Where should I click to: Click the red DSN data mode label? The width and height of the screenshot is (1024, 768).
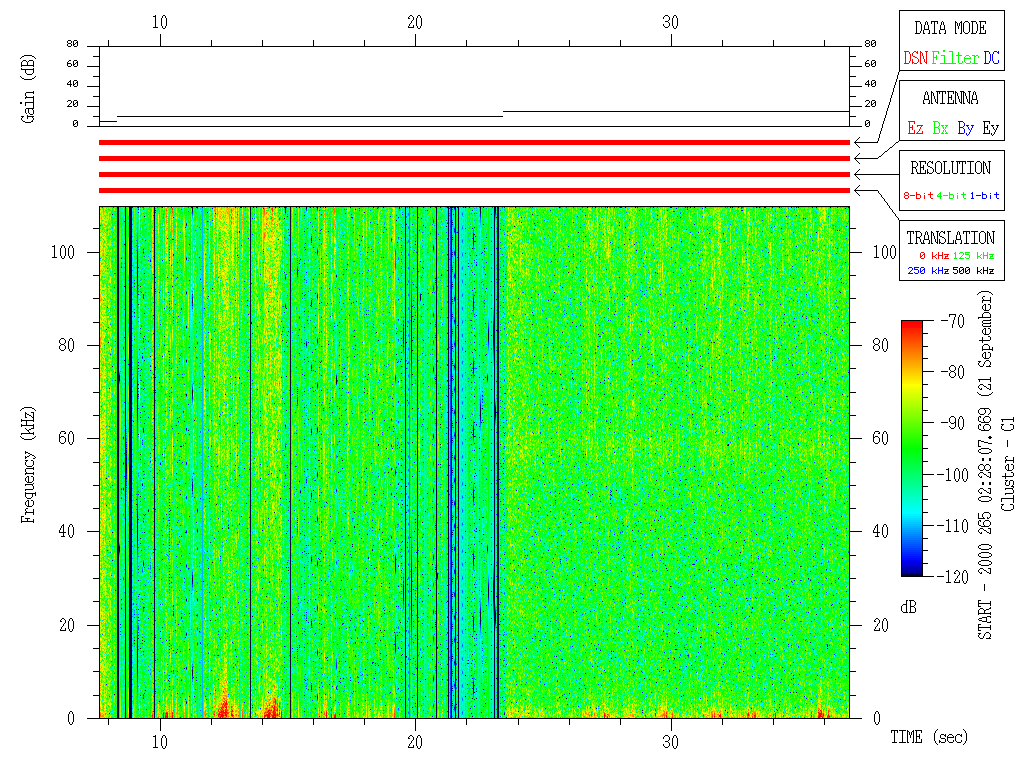pos(915,59)
